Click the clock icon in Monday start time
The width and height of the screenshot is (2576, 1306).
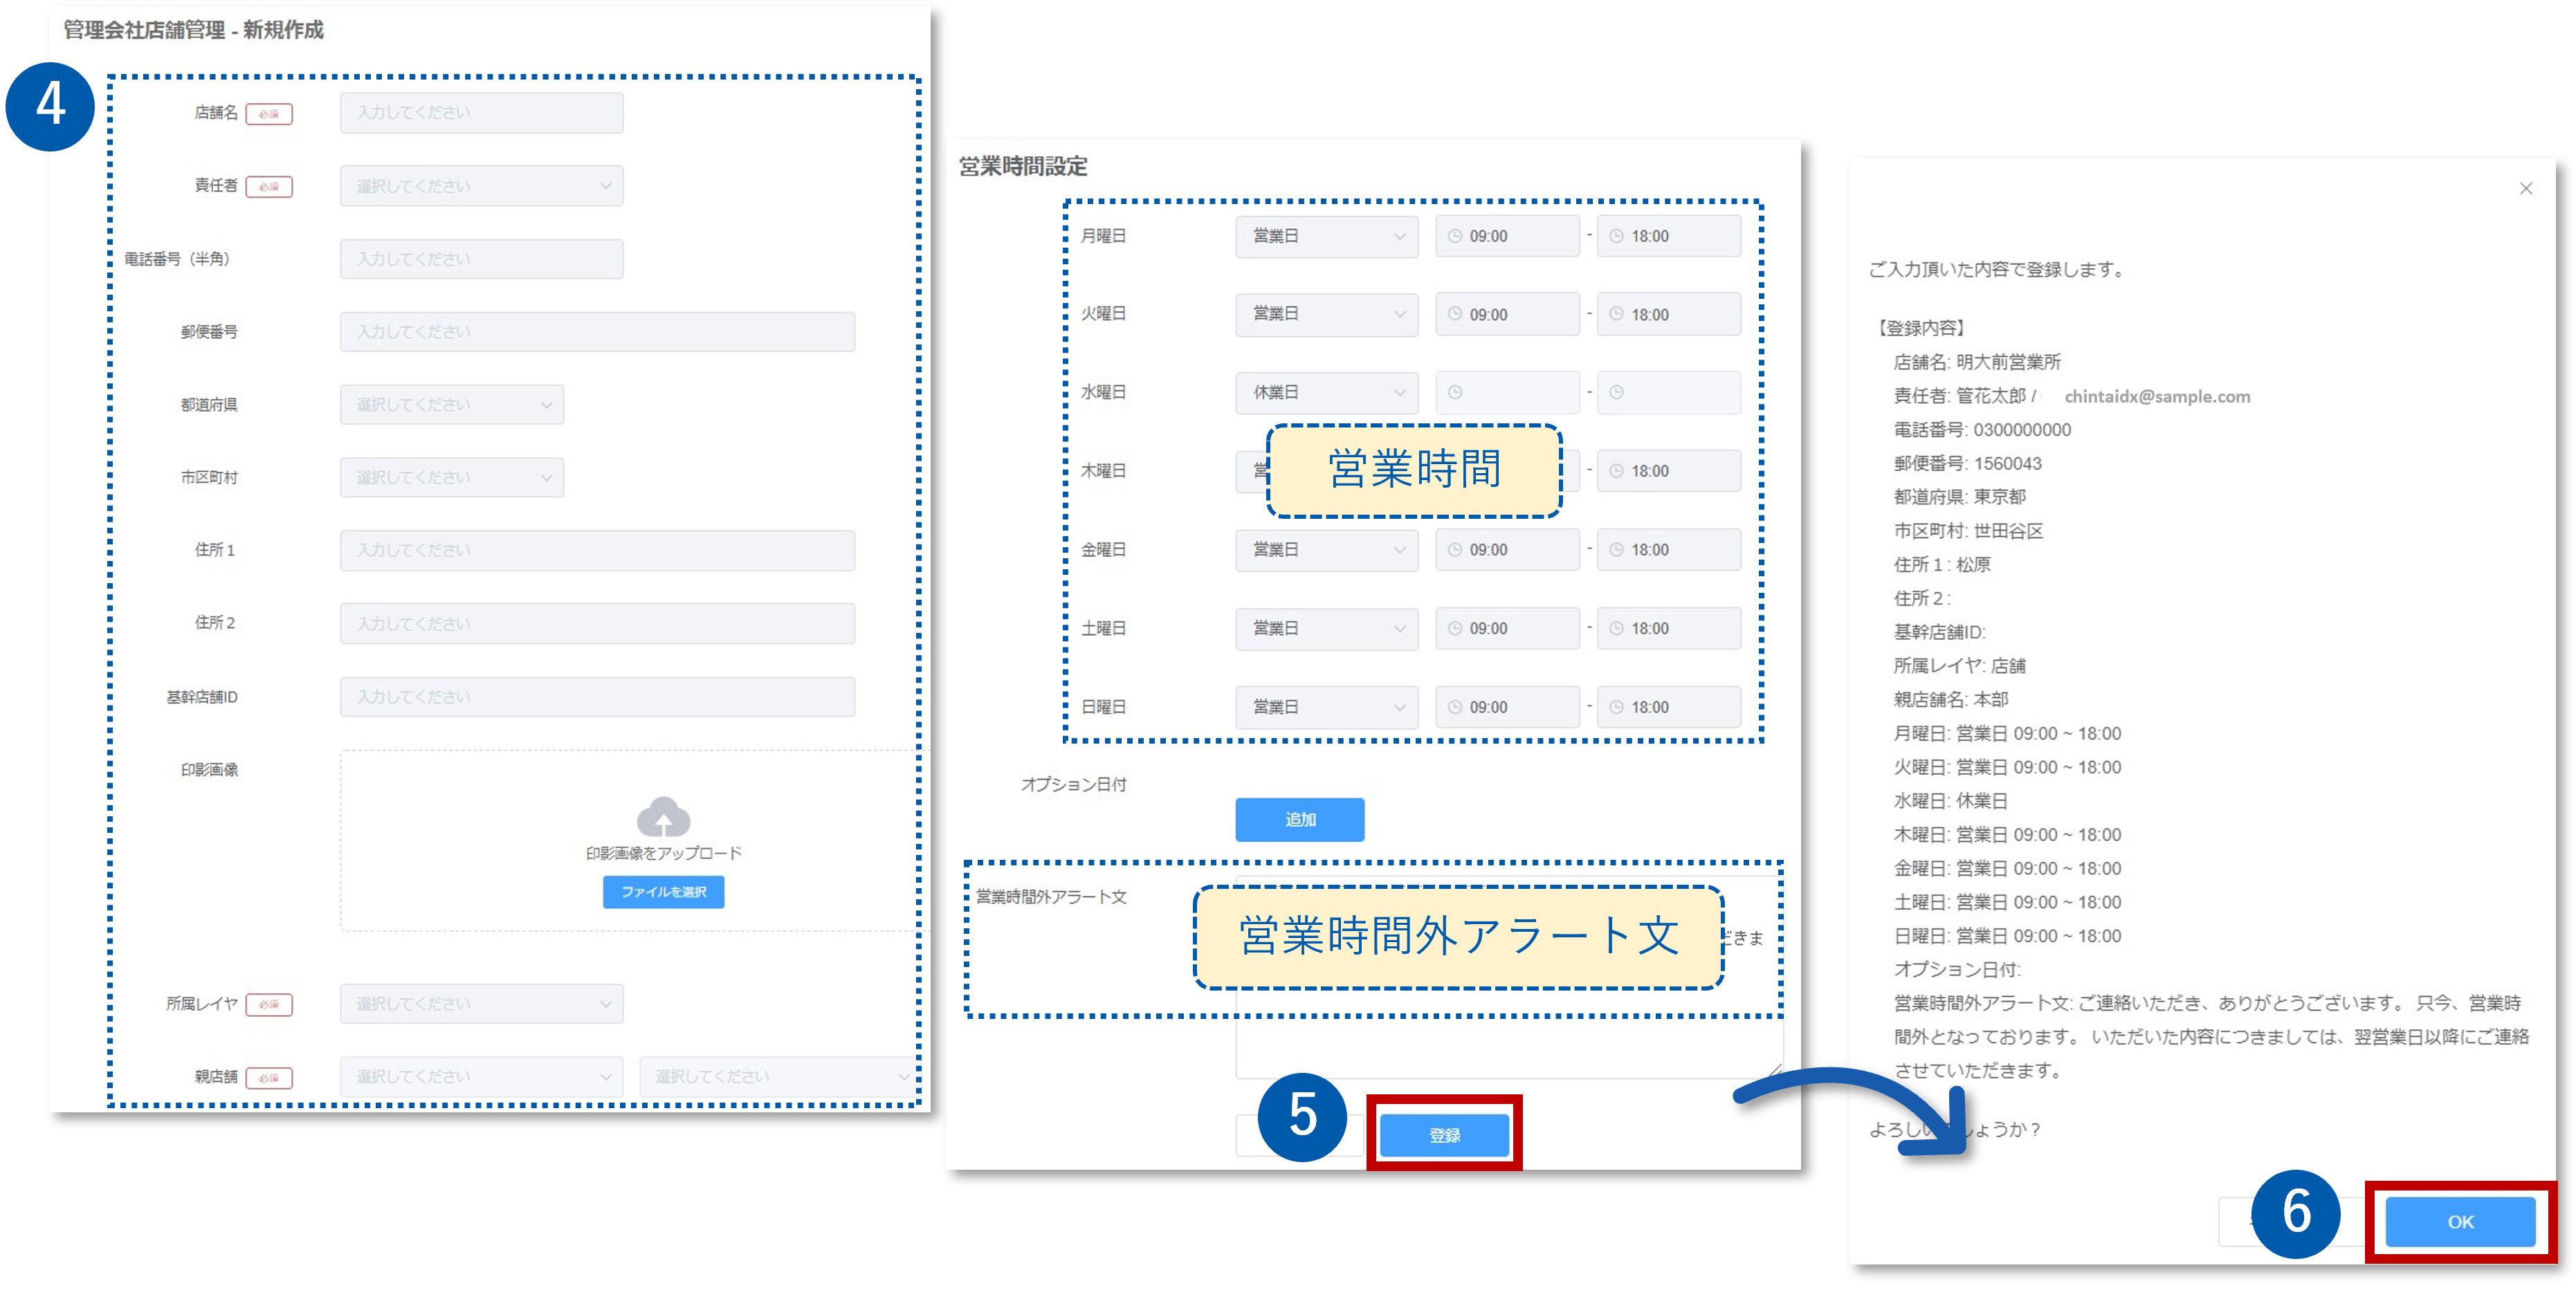(x=1455, y=236)
